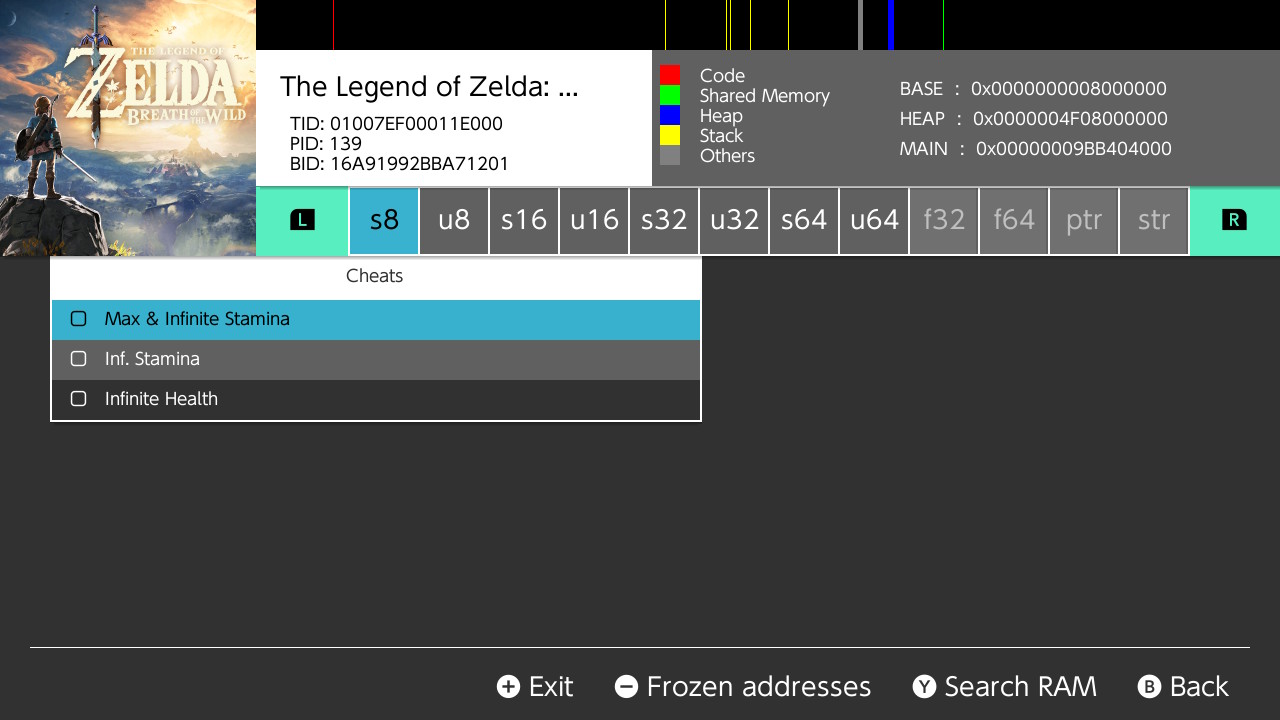Viewport: 1280px width, 720px height.
Task: Click the blue heap marker in memory map
Action: [890, 25]
